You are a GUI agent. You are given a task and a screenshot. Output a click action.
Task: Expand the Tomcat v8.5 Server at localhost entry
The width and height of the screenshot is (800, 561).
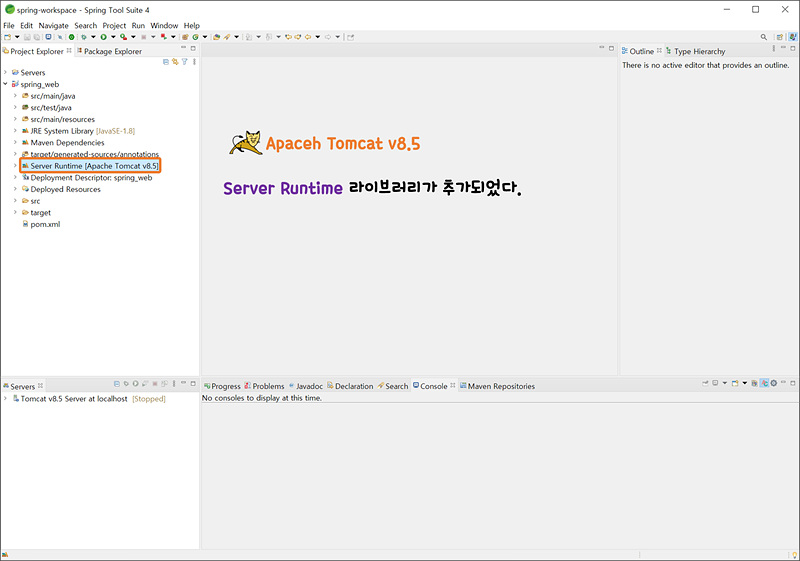tap(5, 398)
